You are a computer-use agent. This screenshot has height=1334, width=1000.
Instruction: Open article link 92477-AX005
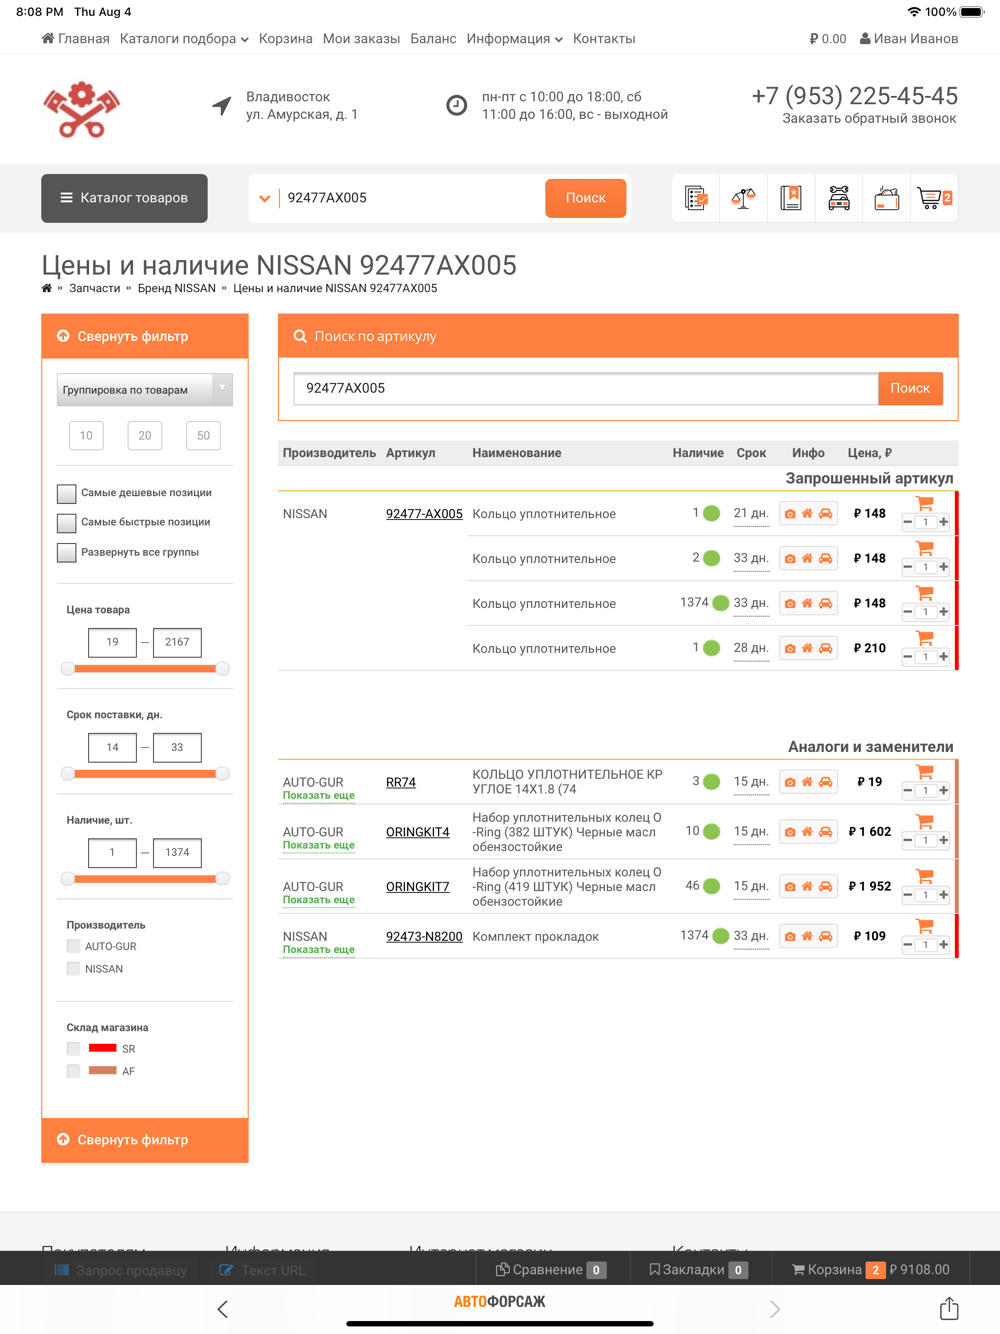[x=424, y=514]
